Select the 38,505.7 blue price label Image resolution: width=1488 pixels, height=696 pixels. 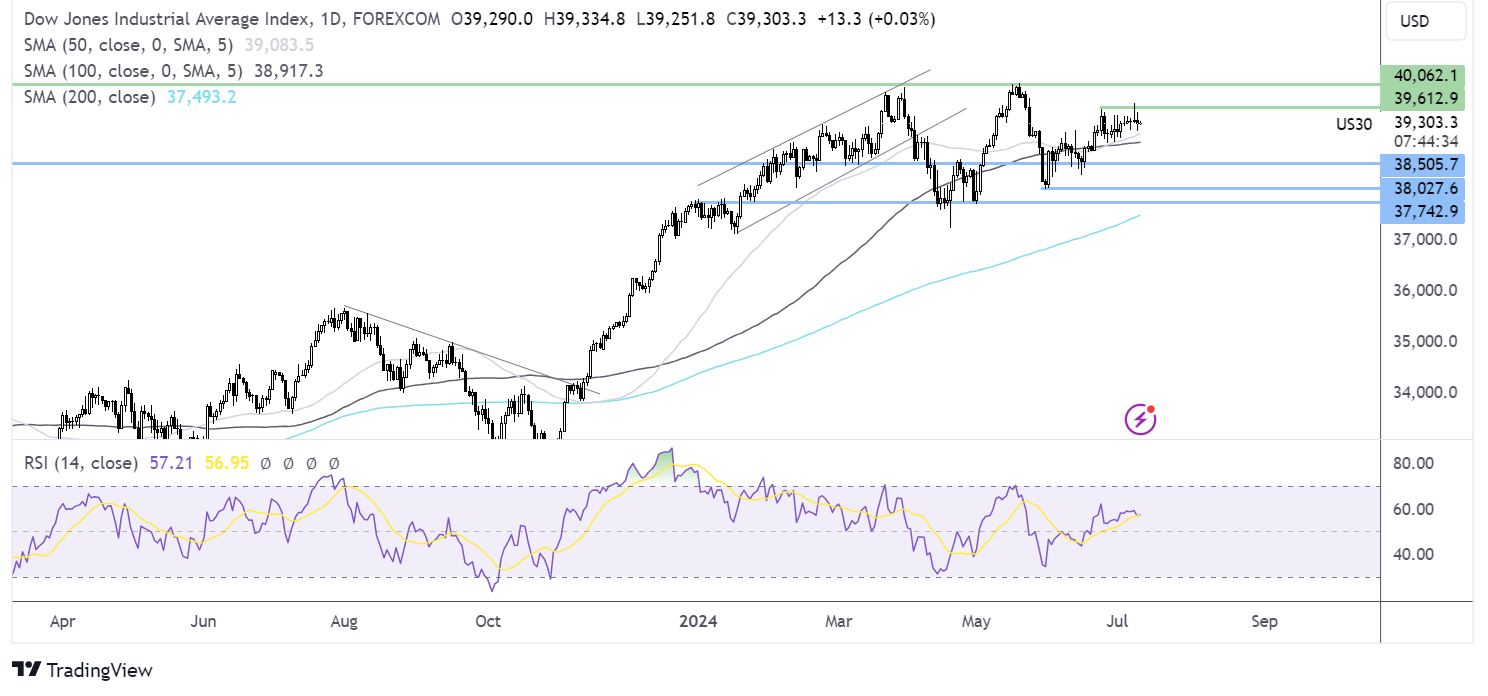[x=1422, y=163]
